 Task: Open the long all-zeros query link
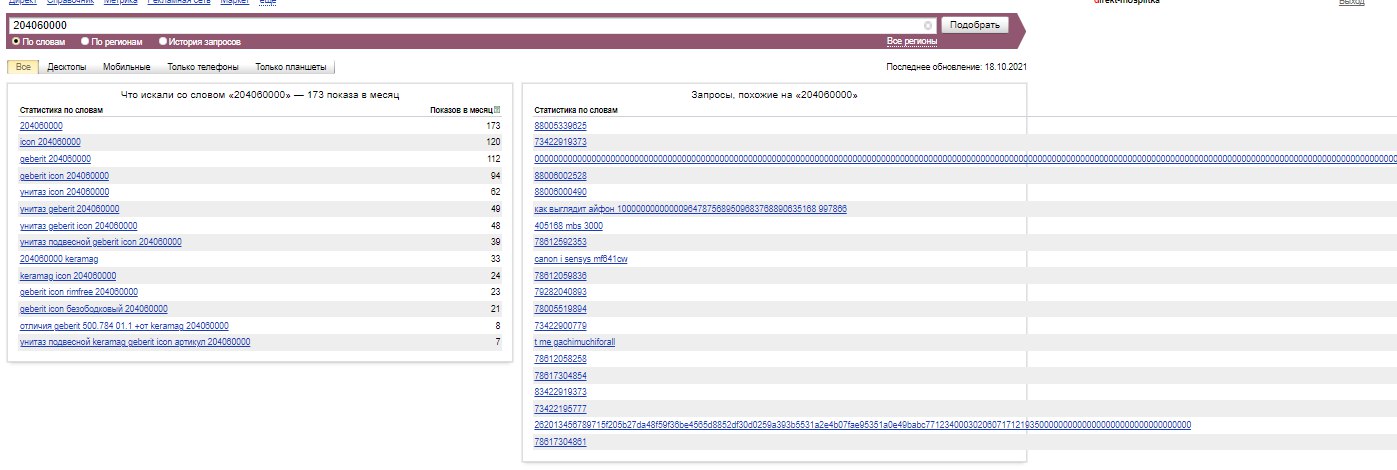(966, 159)
